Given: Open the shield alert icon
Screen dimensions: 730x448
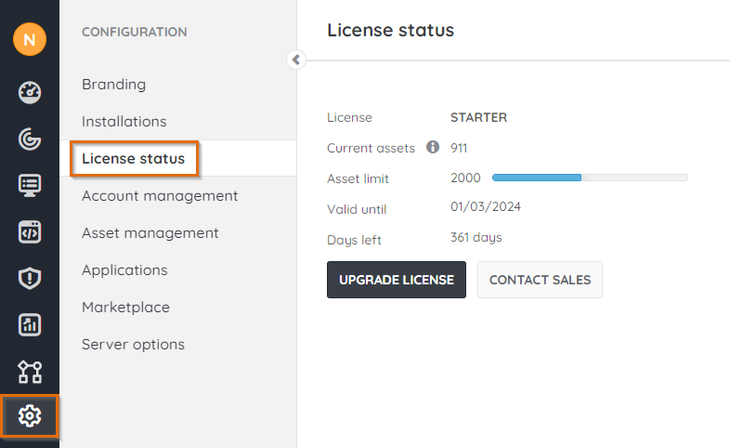Looking at the screenshot, I should 29,278.
